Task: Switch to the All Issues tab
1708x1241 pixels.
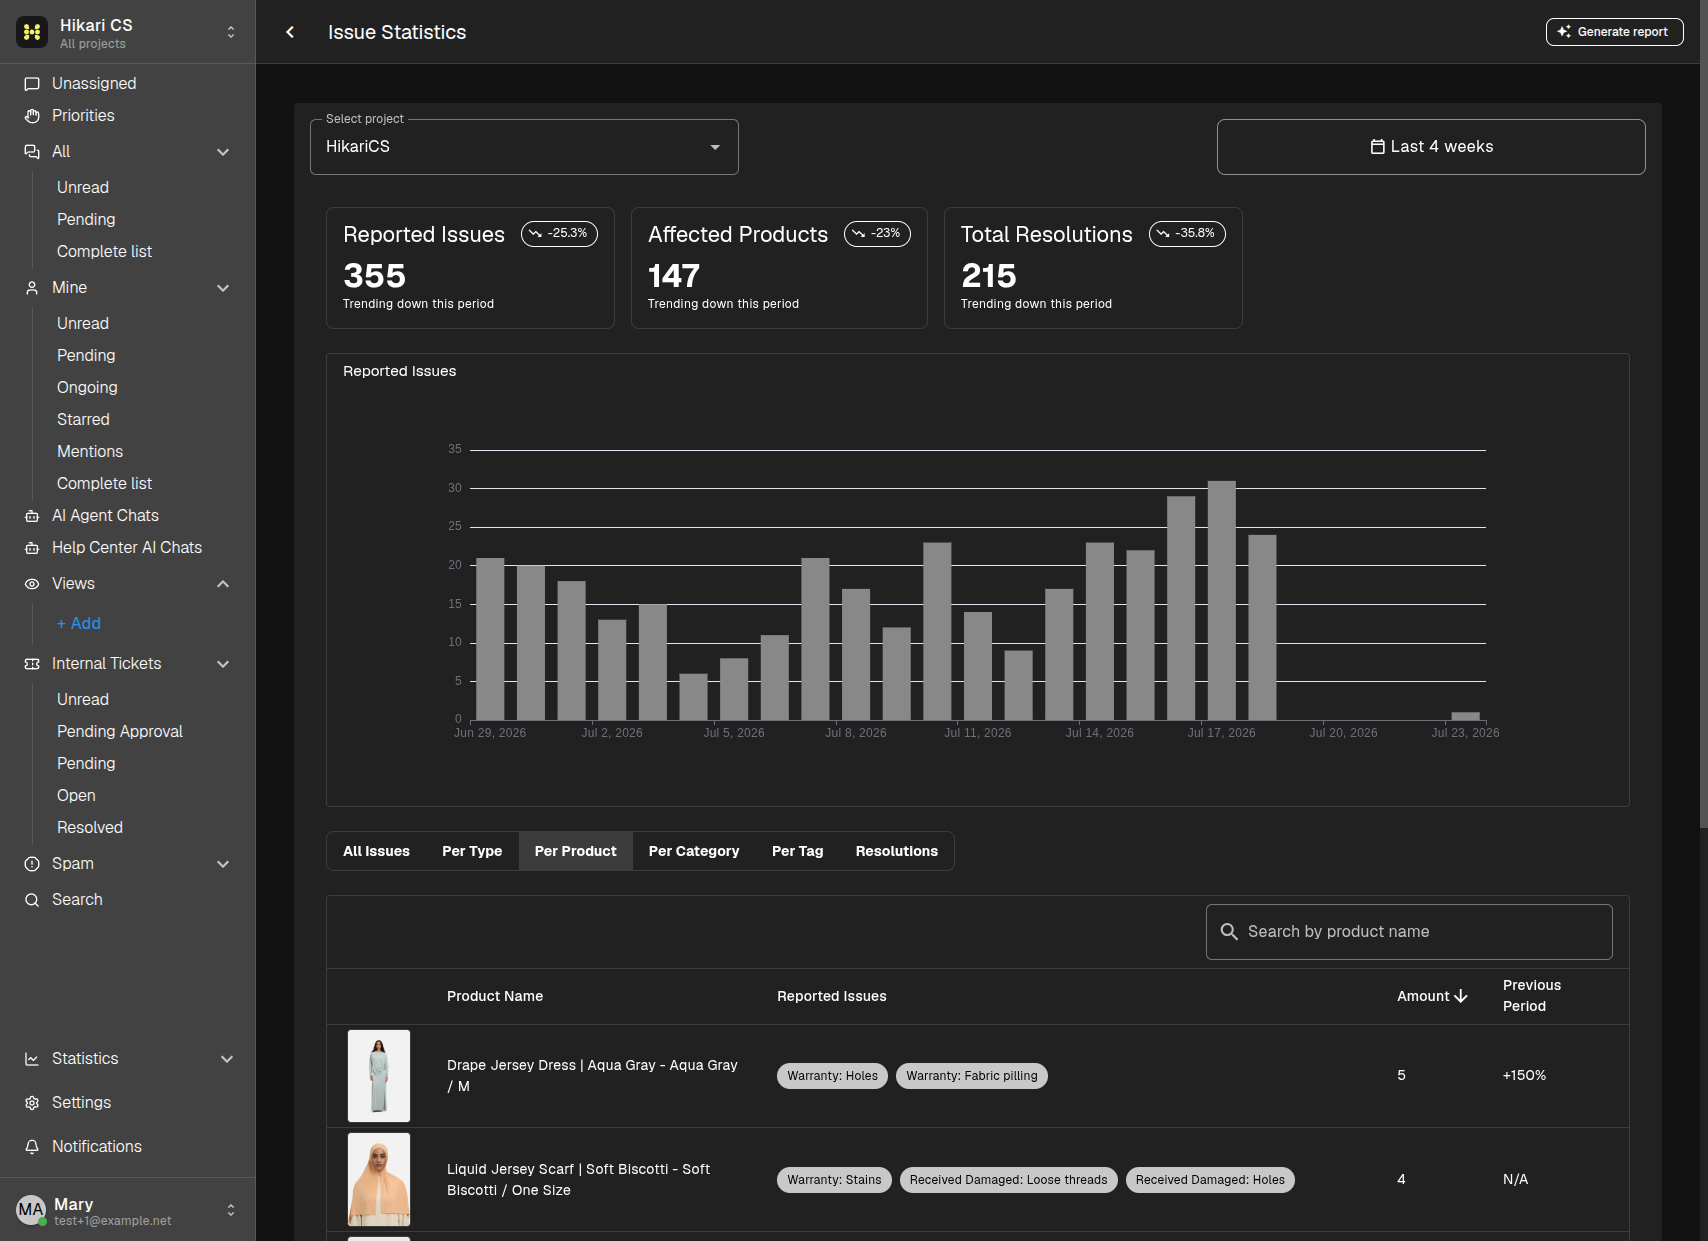Action: tap(376, 851)
